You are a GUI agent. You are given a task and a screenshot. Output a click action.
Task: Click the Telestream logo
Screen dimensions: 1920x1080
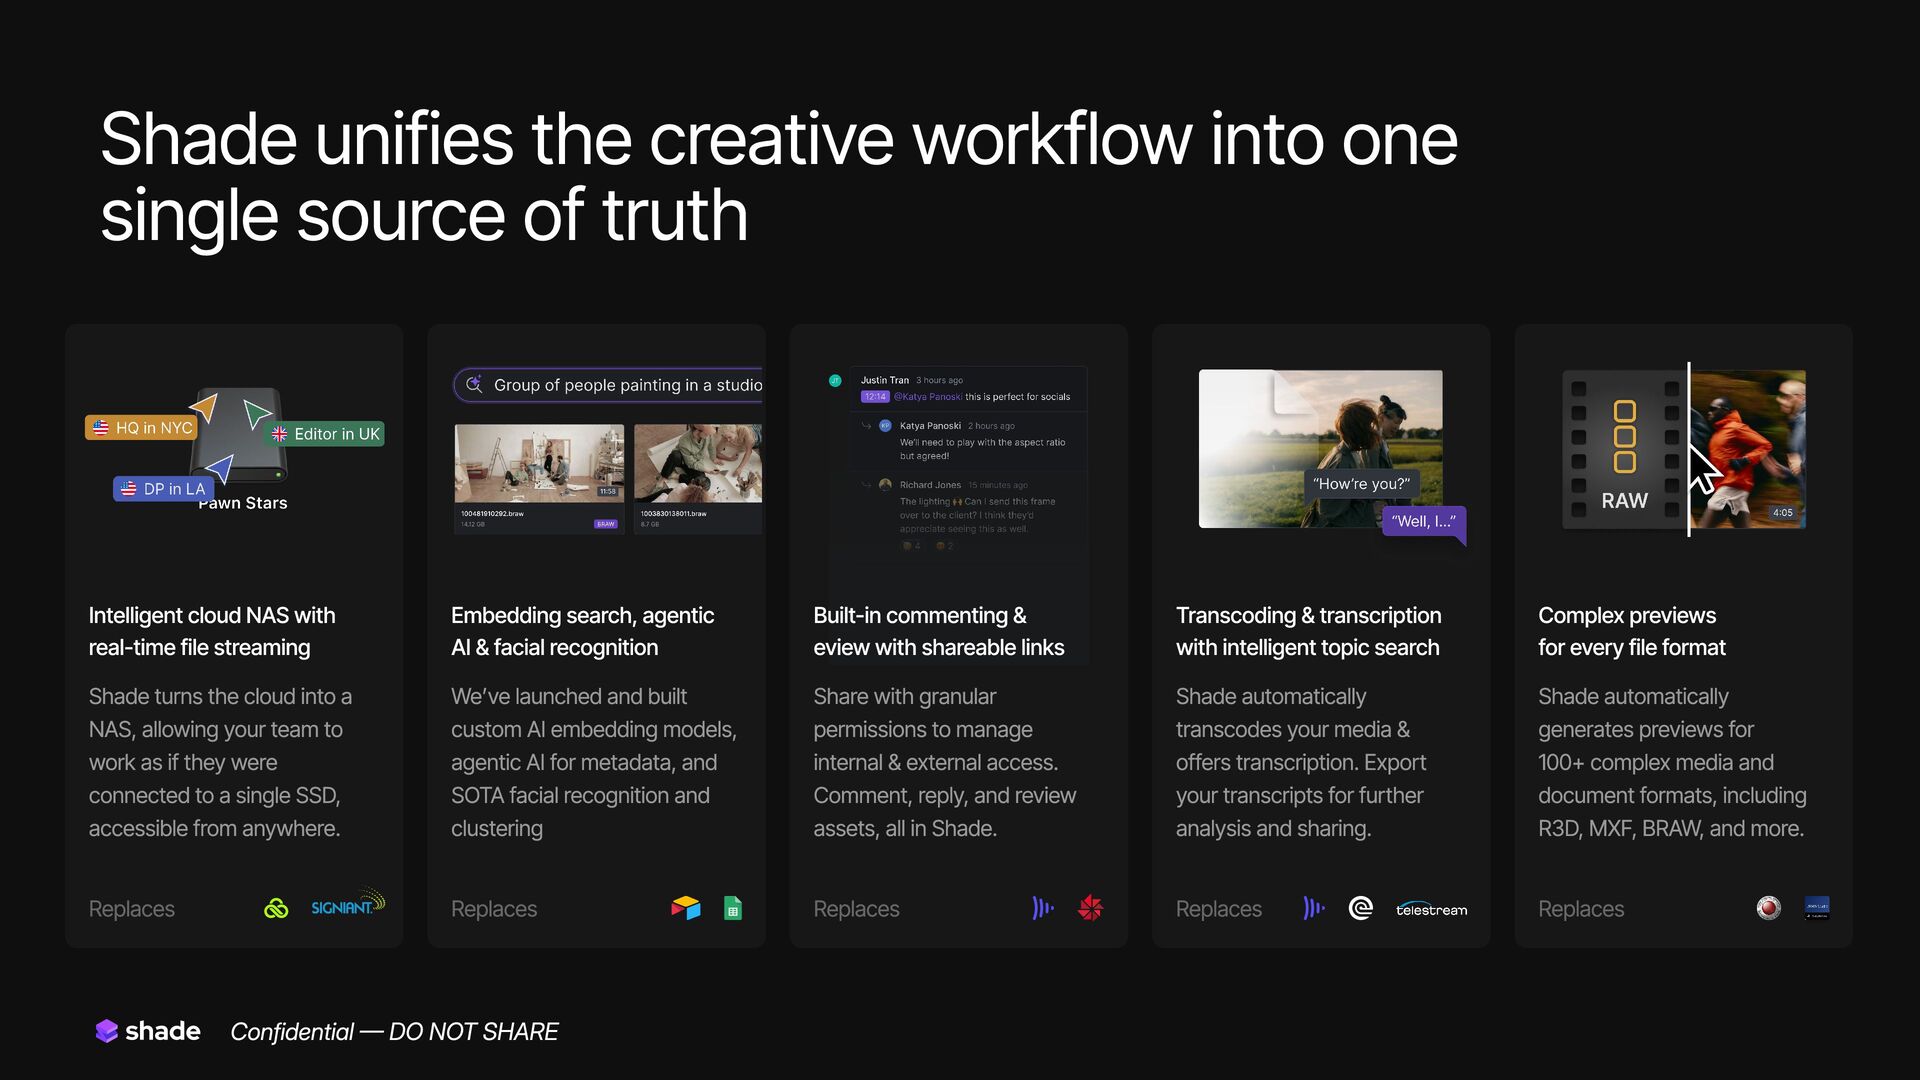pyautogui.click(x=1431, y=909)
